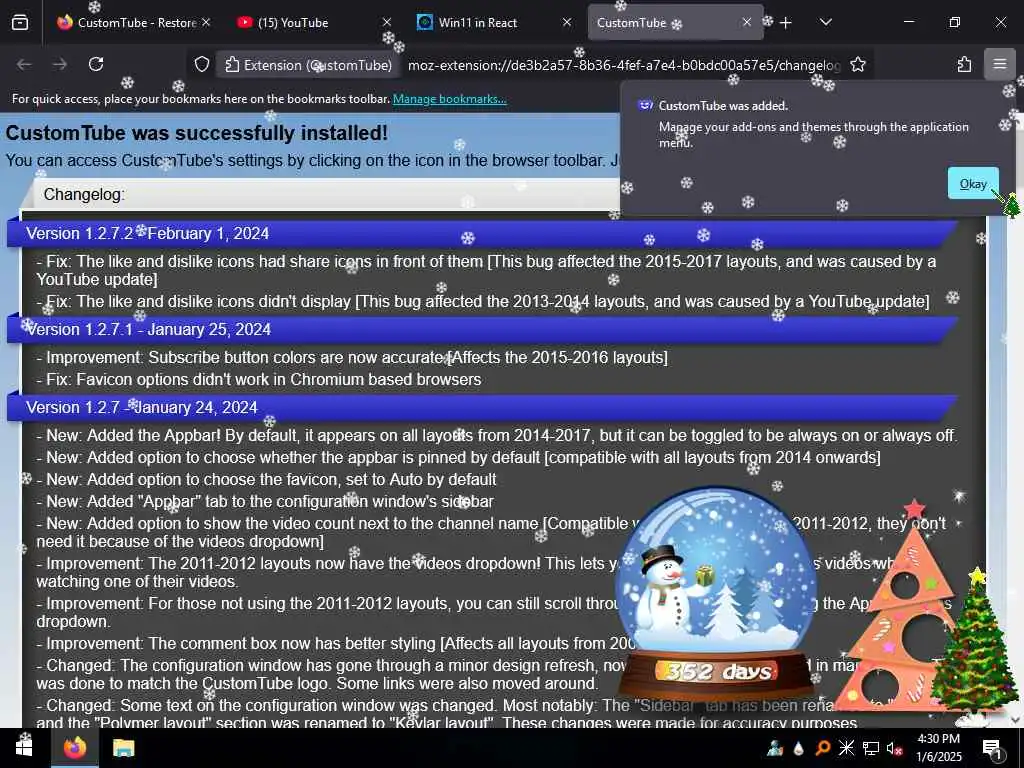Reload the current page
The height and width of the screenshot is (768, 1024).
[x=96, y=64]
